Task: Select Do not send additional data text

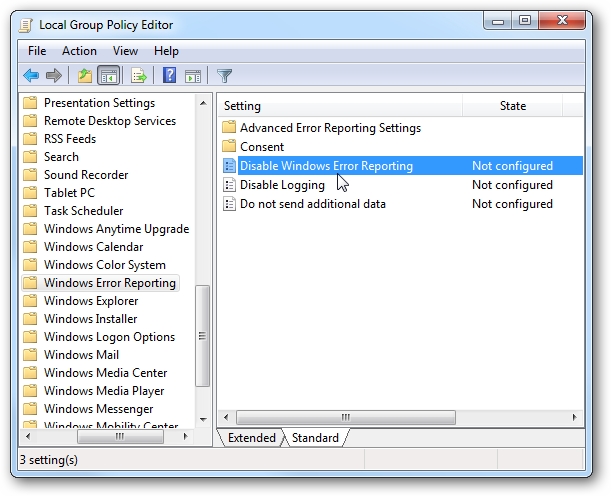Action: [x=313, y=204]
